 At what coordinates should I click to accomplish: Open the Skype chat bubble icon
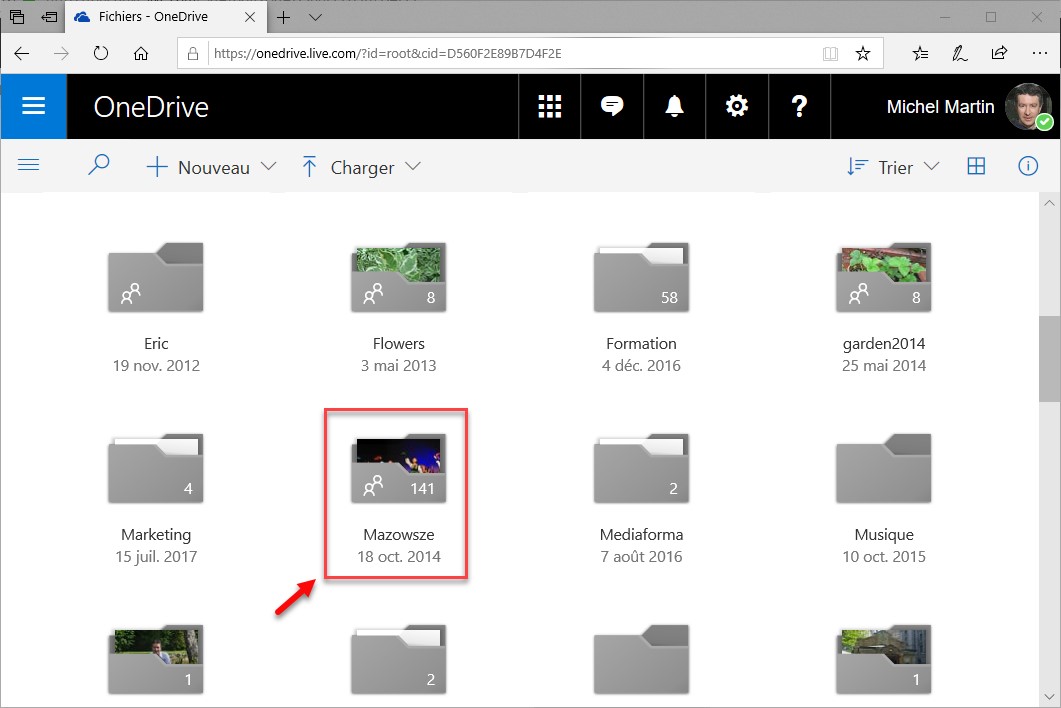[x=612, y=106]
